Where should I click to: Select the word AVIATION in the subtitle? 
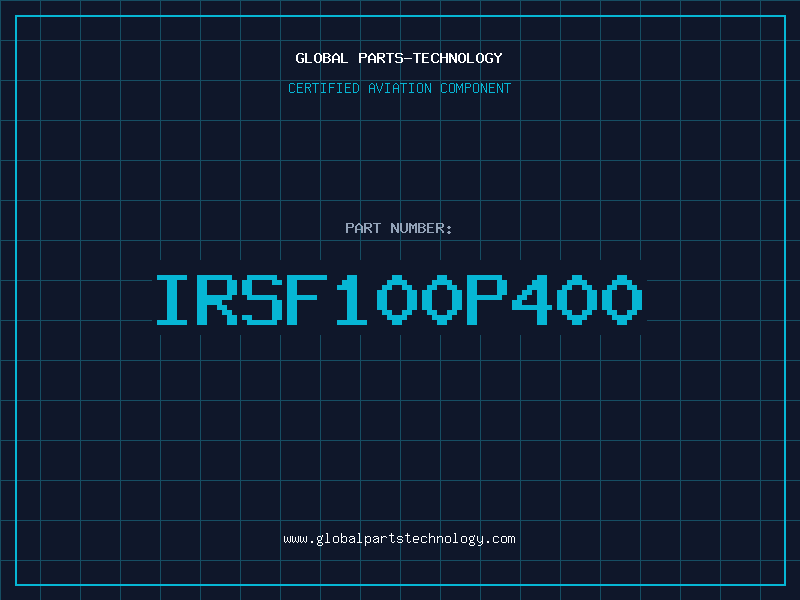[399, 88]
